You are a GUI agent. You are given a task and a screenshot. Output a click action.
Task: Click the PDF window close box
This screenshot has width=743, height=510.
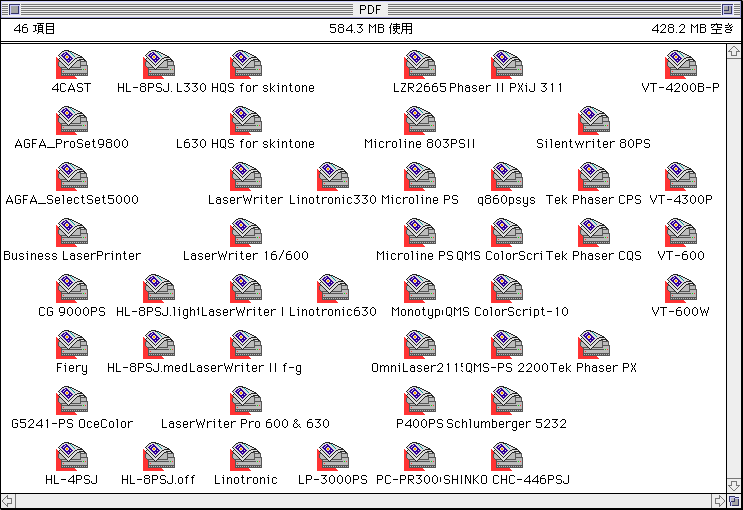tap(14, 9)
